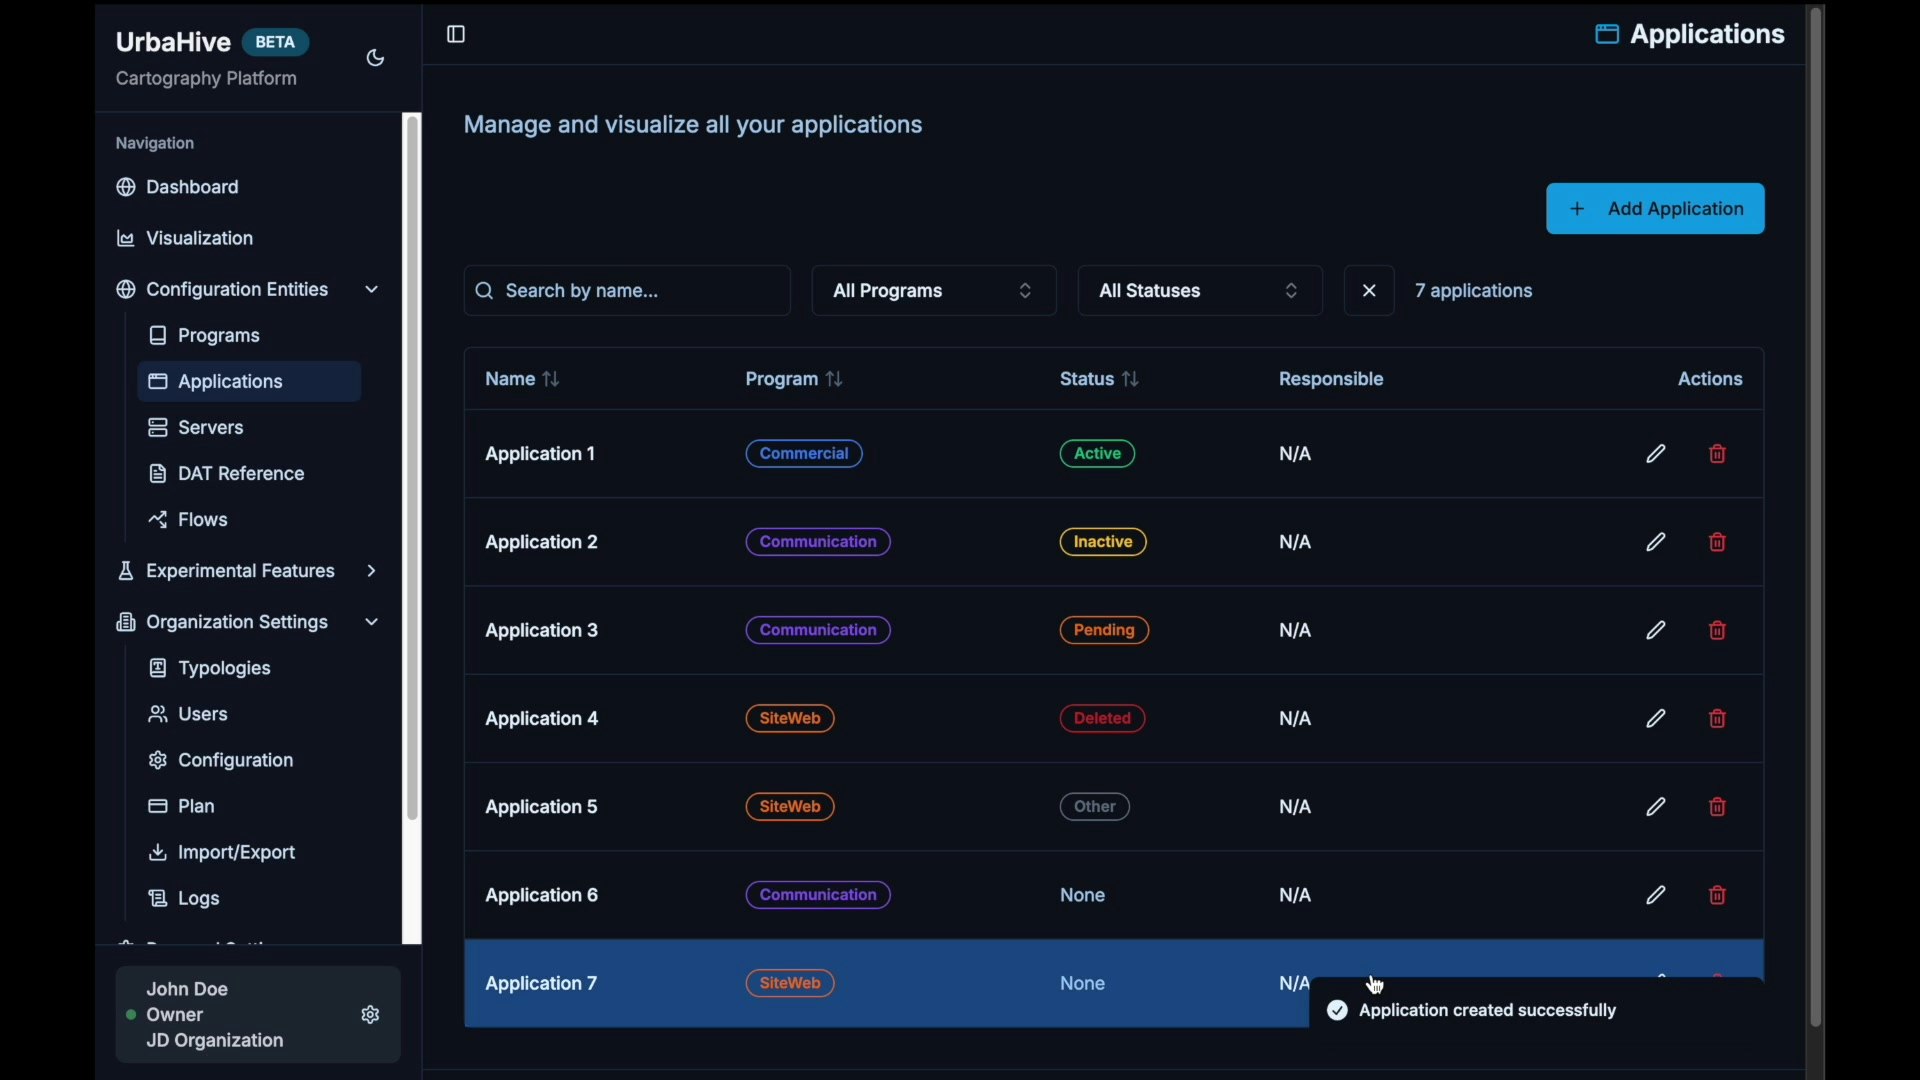Click the trash delete icon for Application 3
1920x1080 pixels.
coord(1718,631)
